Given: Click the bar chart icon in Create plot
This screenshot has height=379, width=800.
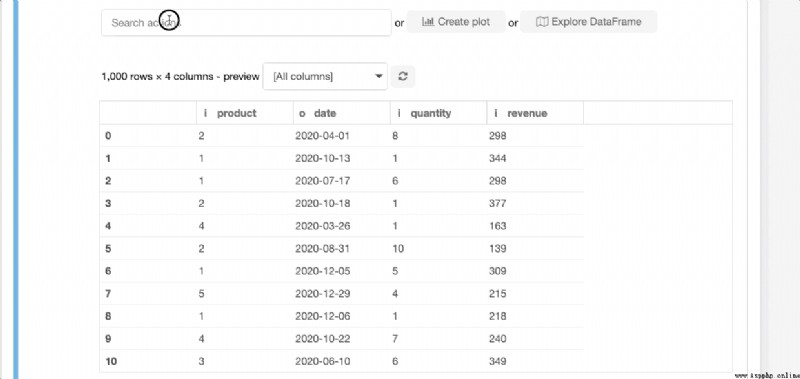Looking at the screenshot, I should [x=428, y=22].
